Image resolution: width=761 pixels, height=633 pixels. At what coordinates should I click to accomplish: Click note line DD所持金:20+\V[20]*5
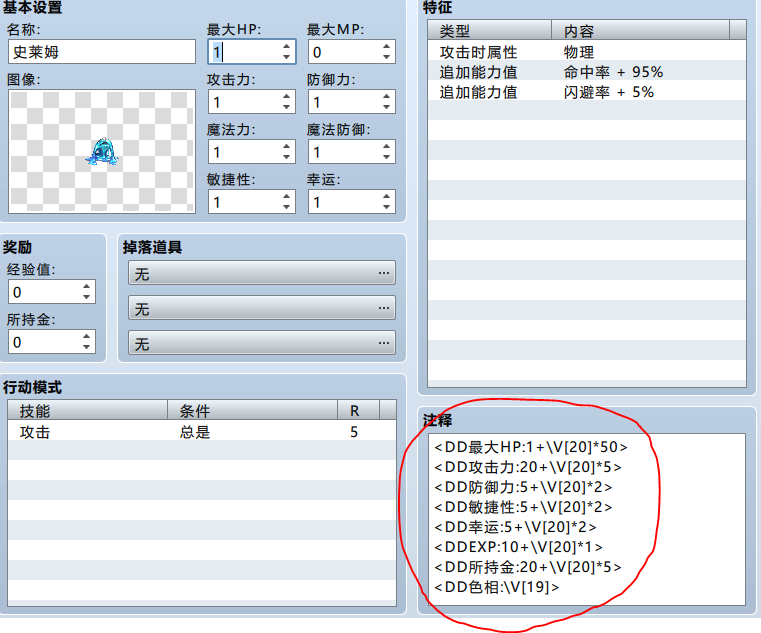528,566
